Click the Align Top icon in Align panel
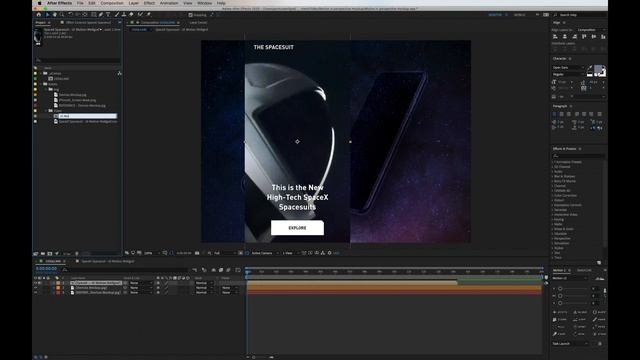Image resolution: width=640 pixels, height=360 pixels. point(584,37)
